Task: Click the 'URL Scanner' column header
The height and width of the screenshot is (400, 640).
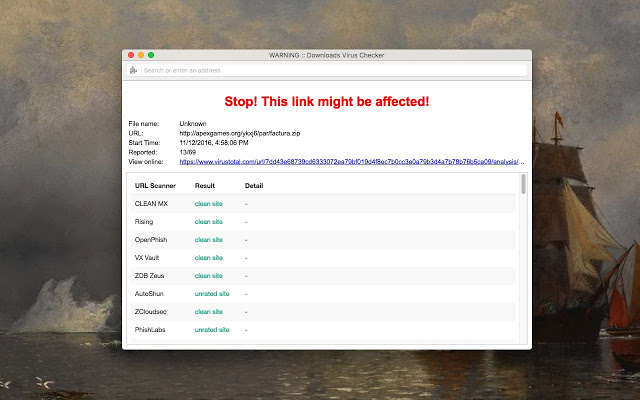Action: pos(155,185)
